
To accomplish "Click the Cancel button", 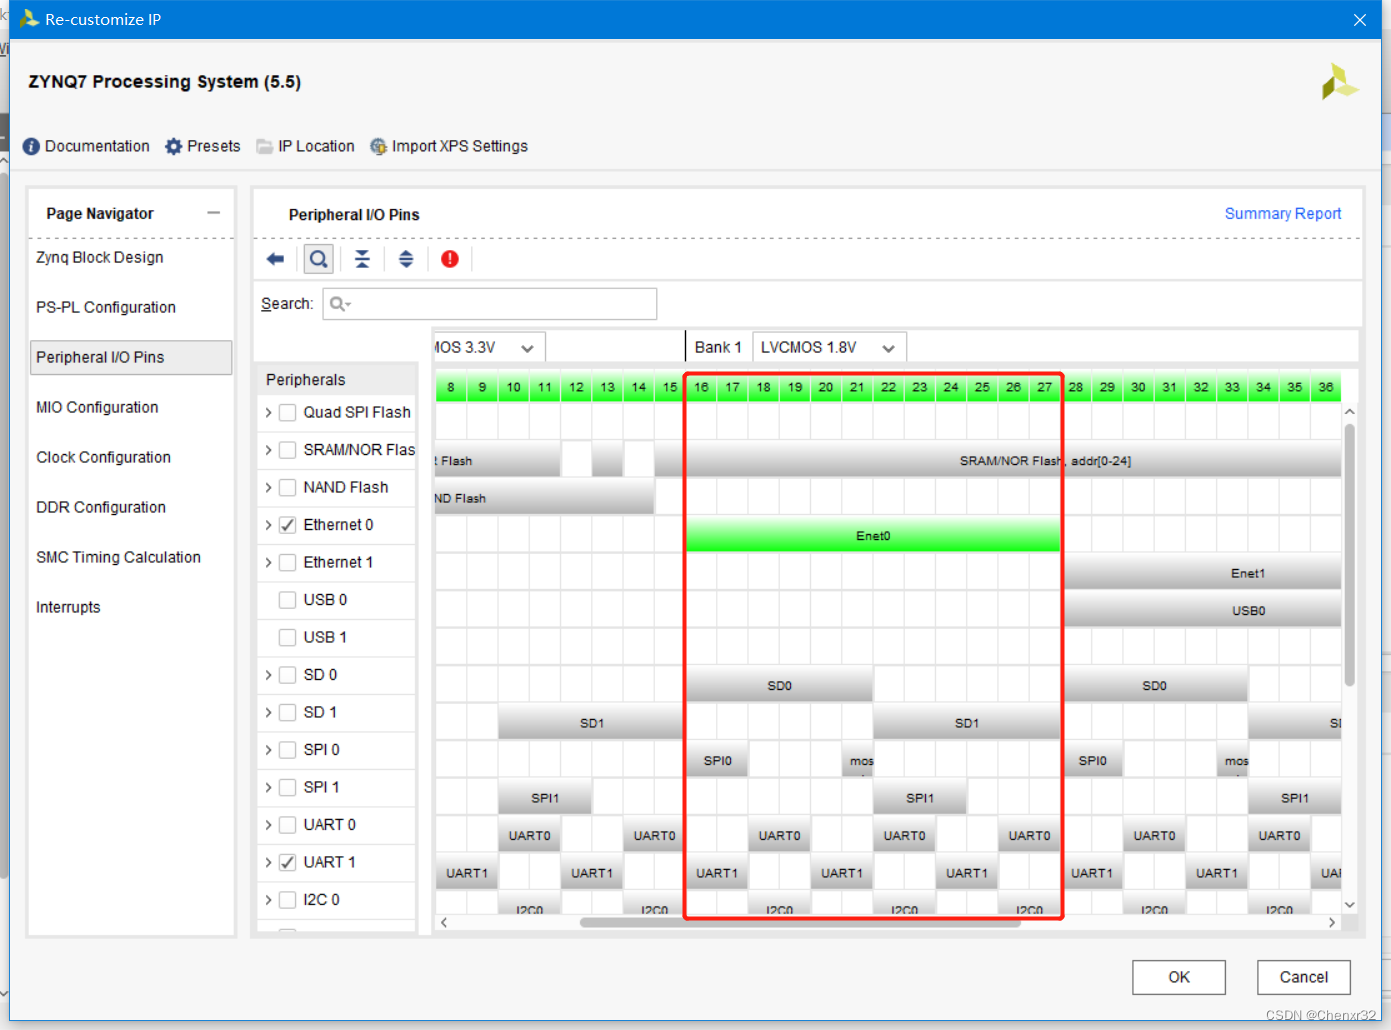I will click(1304, 977).
